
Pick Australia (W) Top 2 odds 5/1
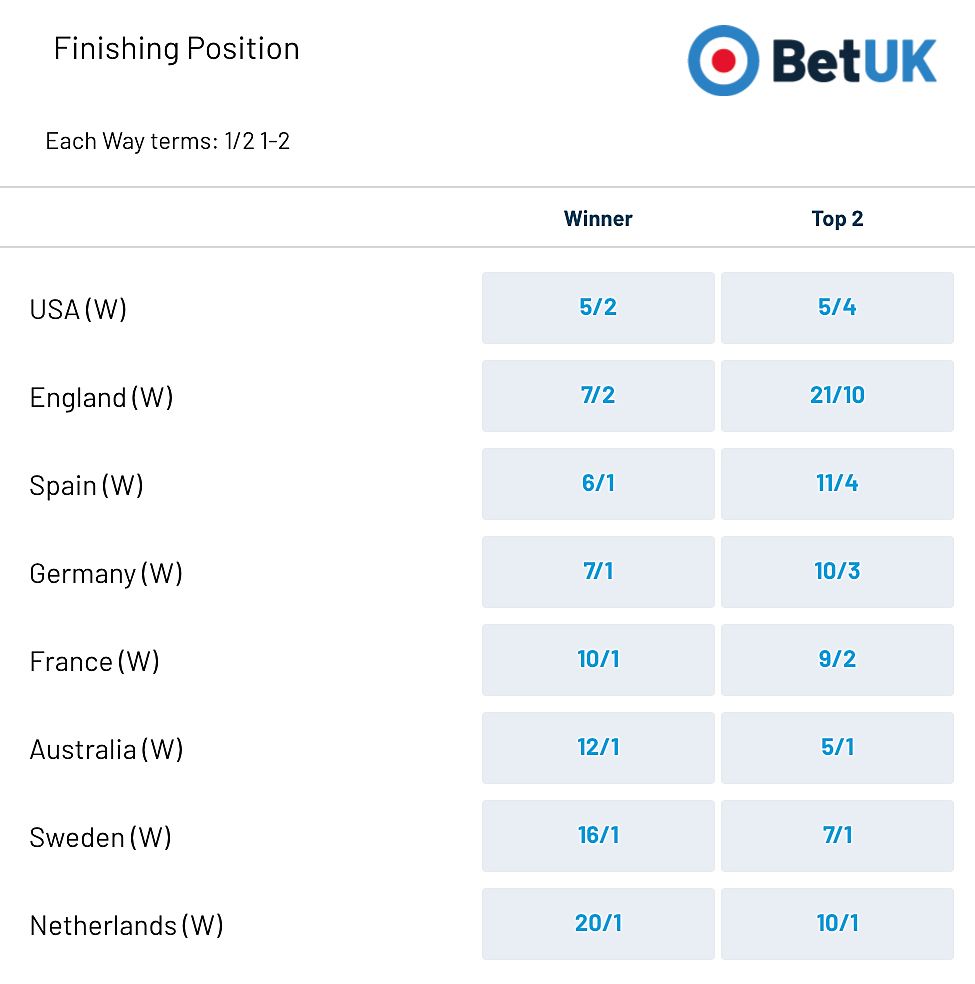coord(837,747)
